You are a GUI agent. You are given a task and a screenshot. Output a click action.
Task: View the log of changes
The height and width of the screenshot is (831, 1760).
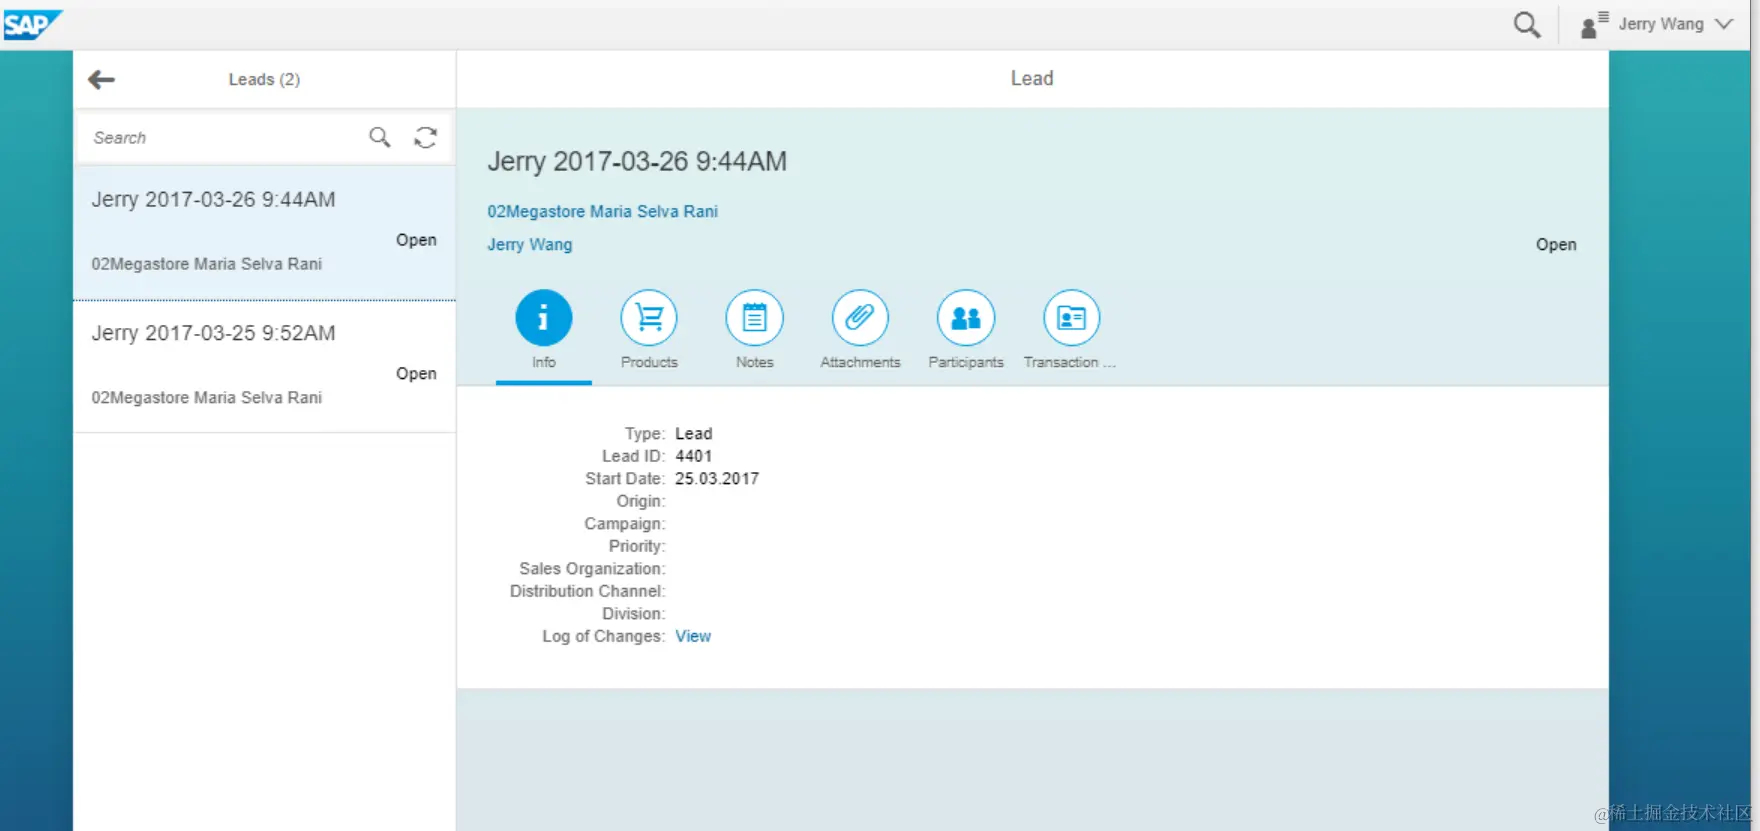[693, 637]
